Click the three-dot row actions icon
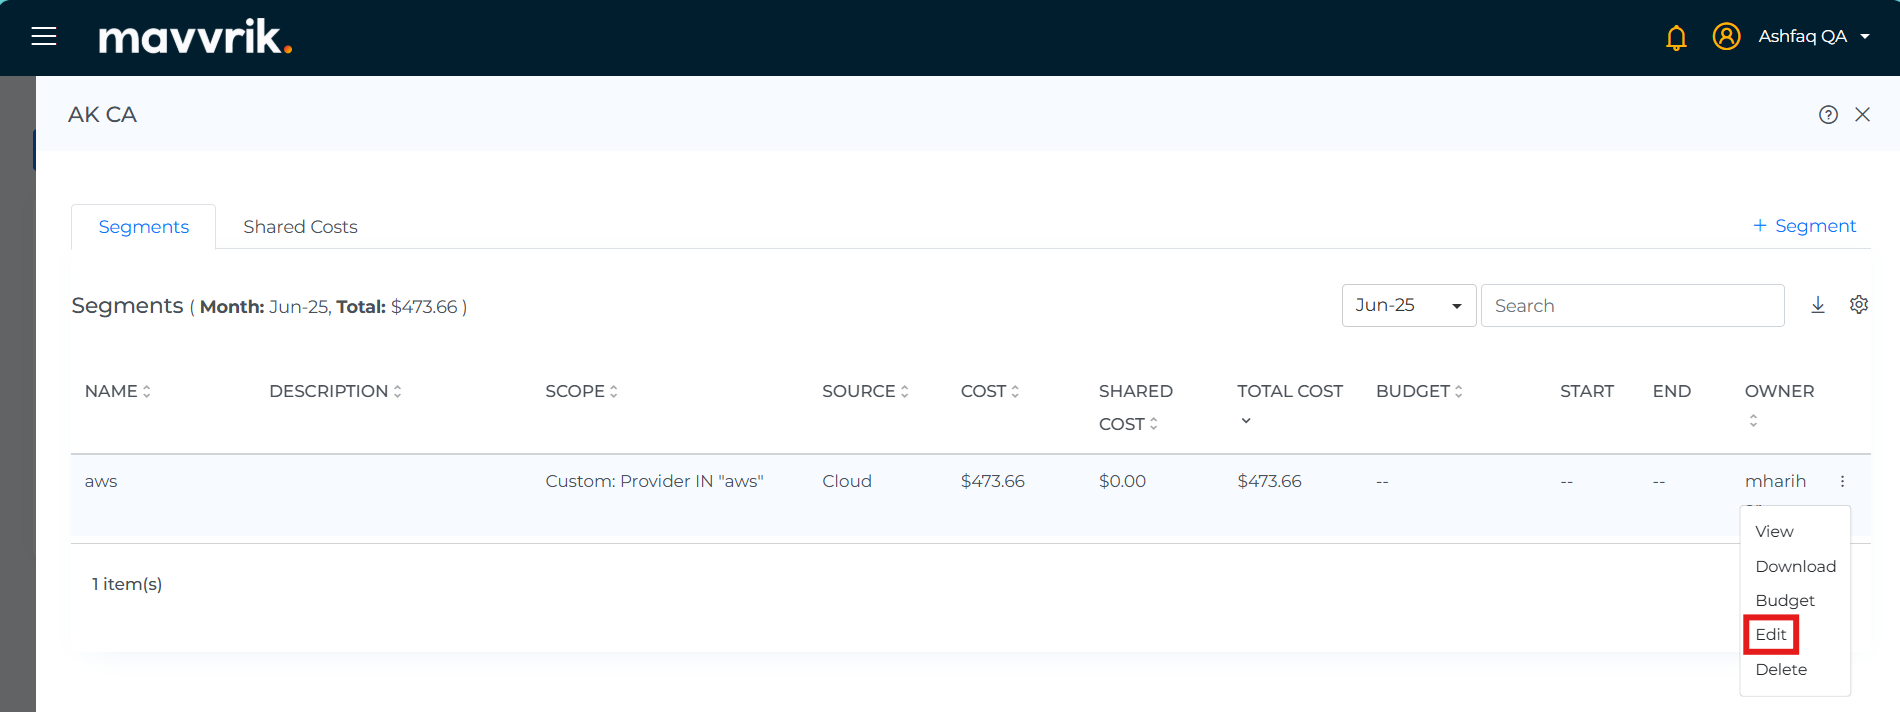Image resolution: width=1900 pixels, height=712 pixels. click(1842, 482)
